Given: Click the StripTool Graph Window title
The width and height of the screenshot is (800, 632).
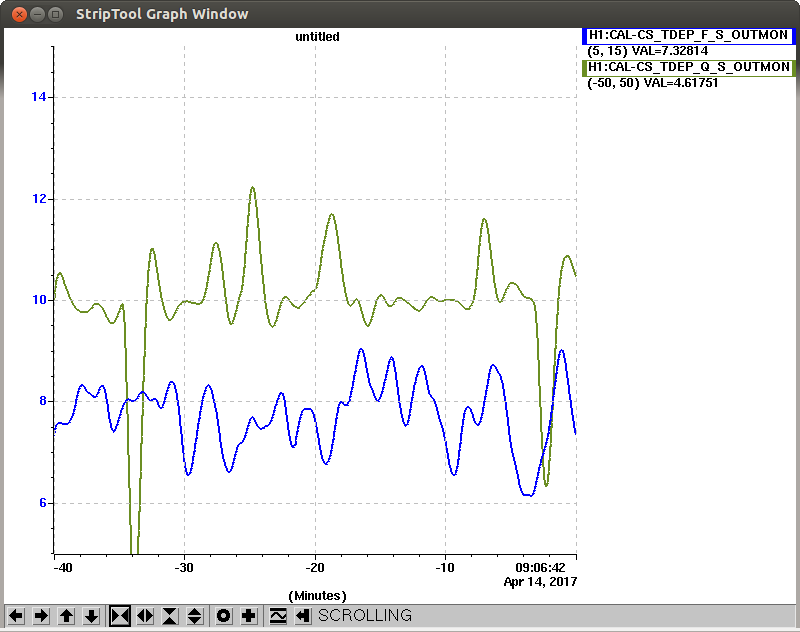Looking at the screenshot, I should [162, 14].
